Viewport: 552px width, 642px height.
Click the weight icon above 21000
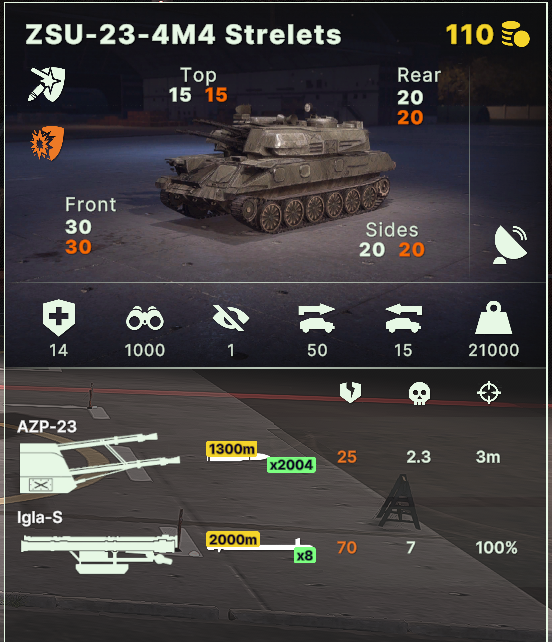point(494,318)
